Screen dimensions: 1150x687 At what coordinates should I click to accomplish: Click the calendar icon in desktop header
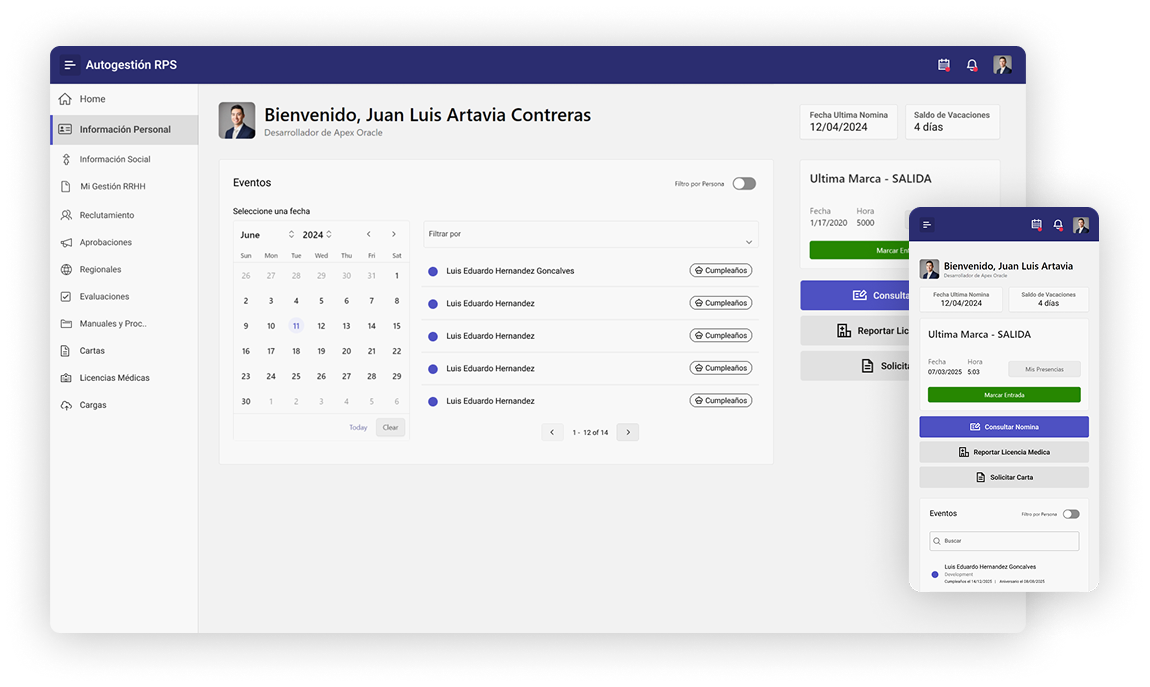pos(943,65)
